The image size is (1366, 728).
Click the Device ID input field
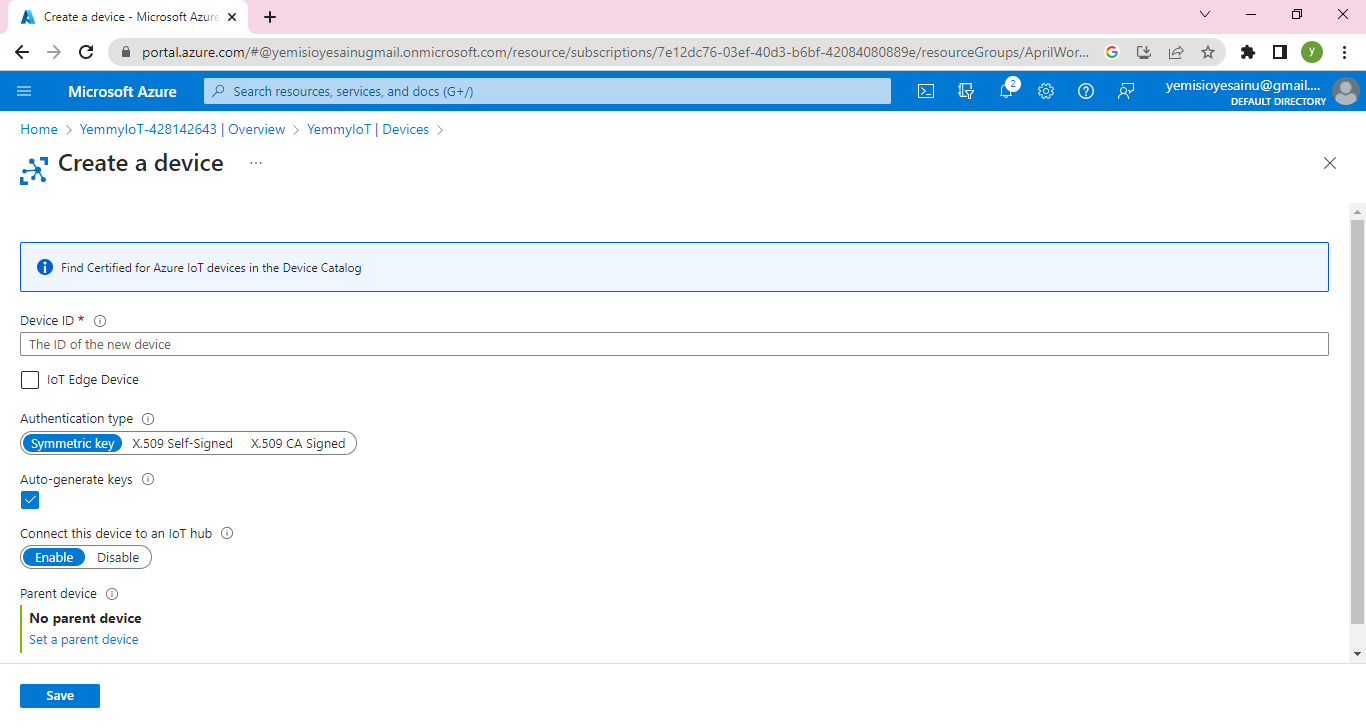(x=674, y=344)
